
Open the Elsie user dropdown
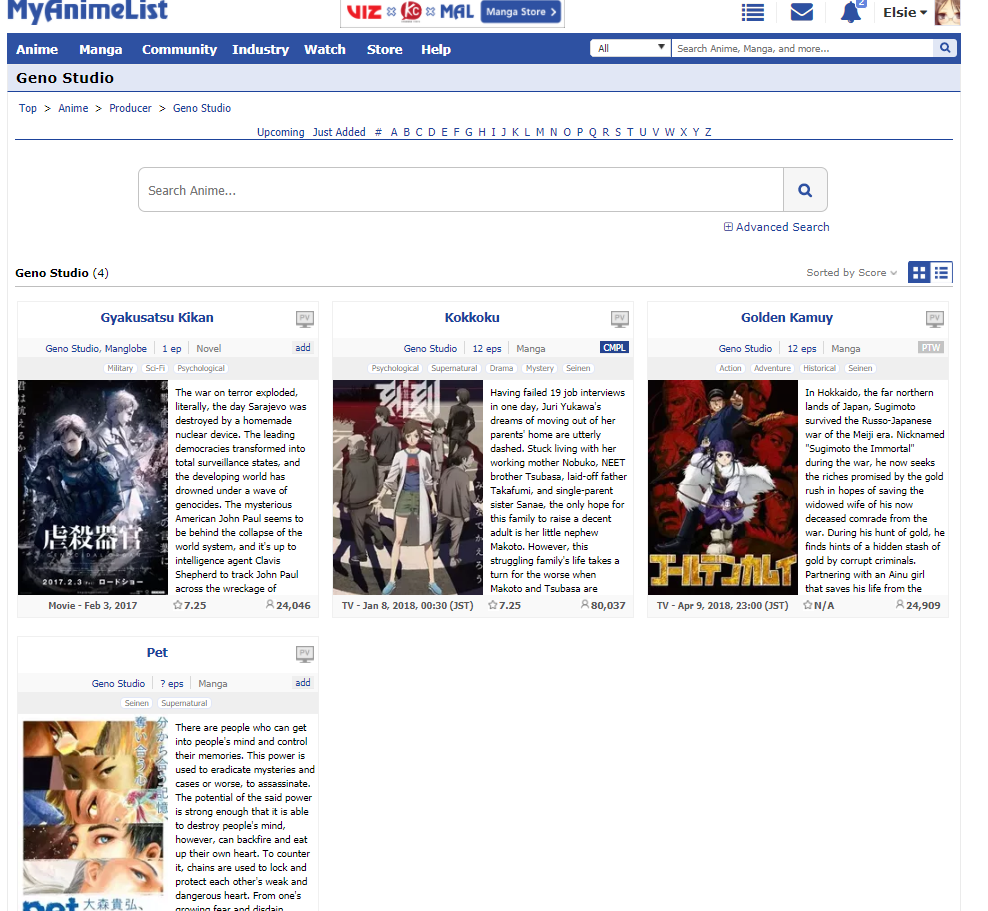tap(905, 13)
